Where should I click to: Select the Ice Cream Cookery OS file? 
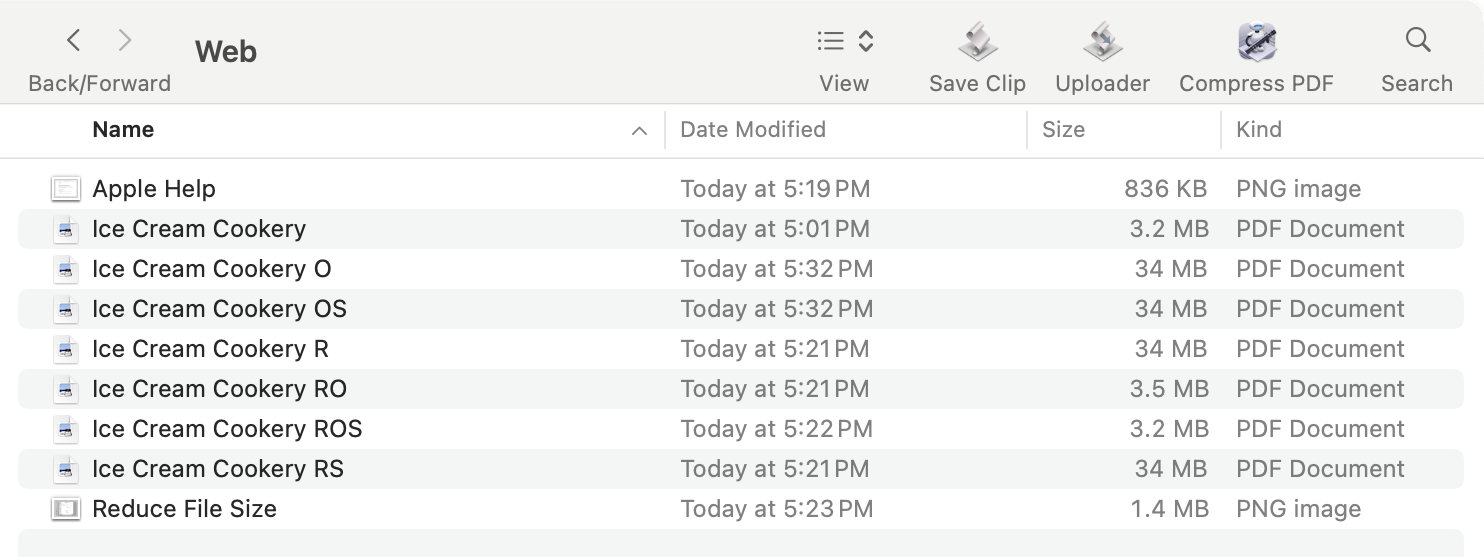point(219,309)
